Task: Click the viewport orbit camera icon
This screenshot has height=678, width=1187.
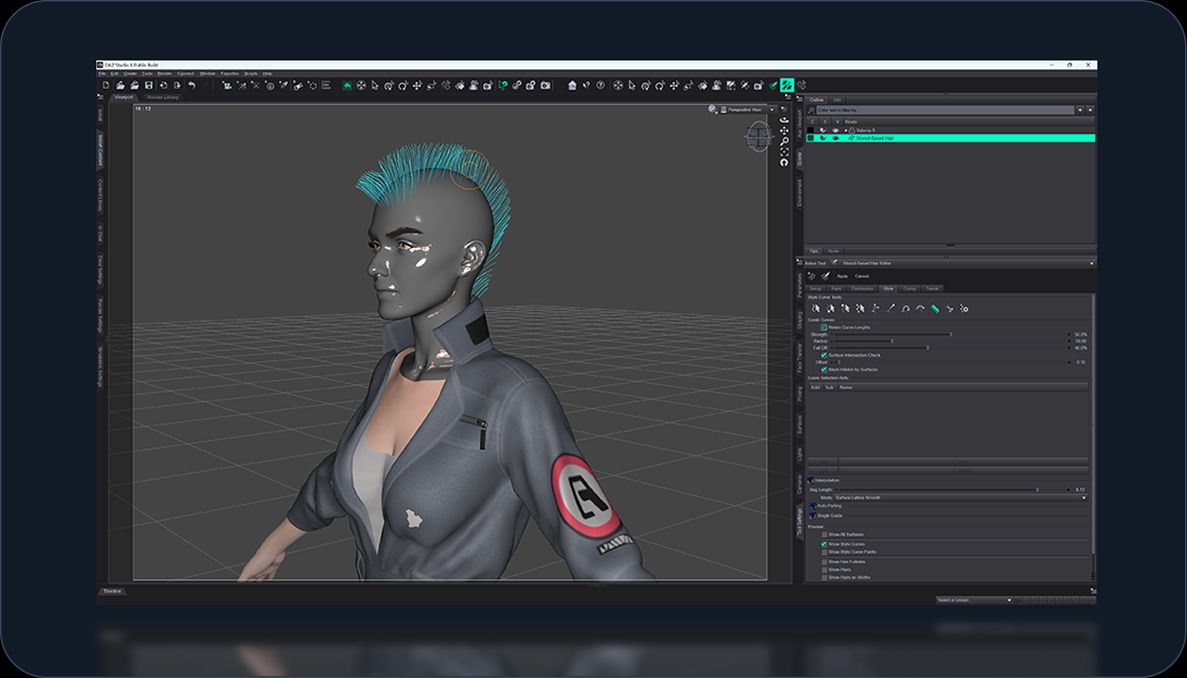Action: pyautogui.click(x=784, y=120)
